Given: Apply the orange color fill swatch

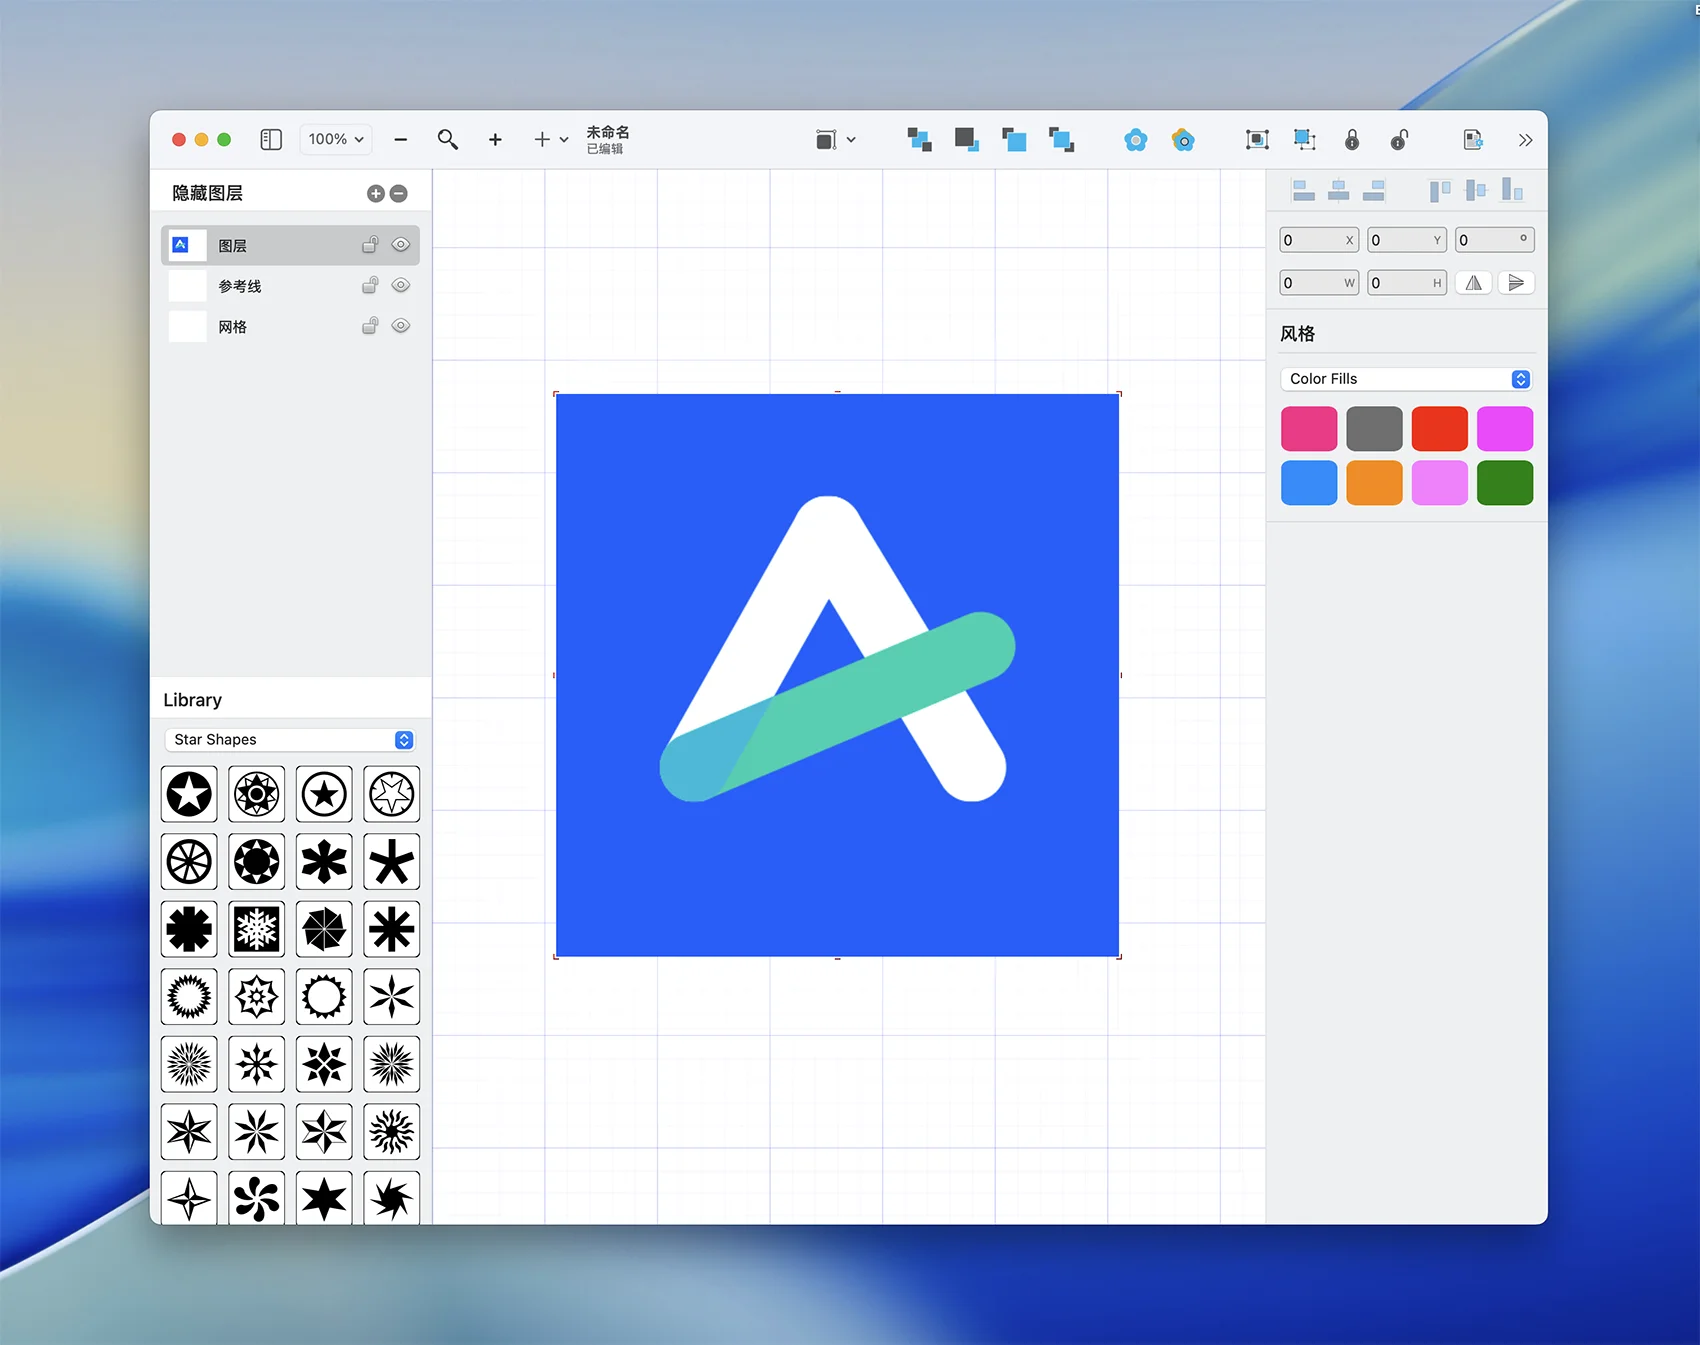Looking at the screenshot, I should pos(1374,483).
